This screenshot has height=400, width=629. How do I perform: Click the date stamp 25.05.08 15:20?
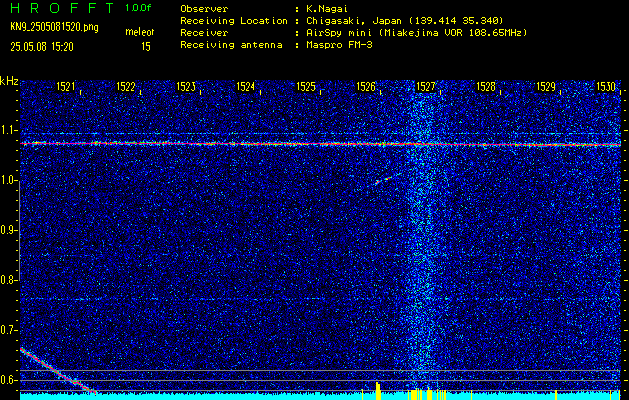pos(42,47)
